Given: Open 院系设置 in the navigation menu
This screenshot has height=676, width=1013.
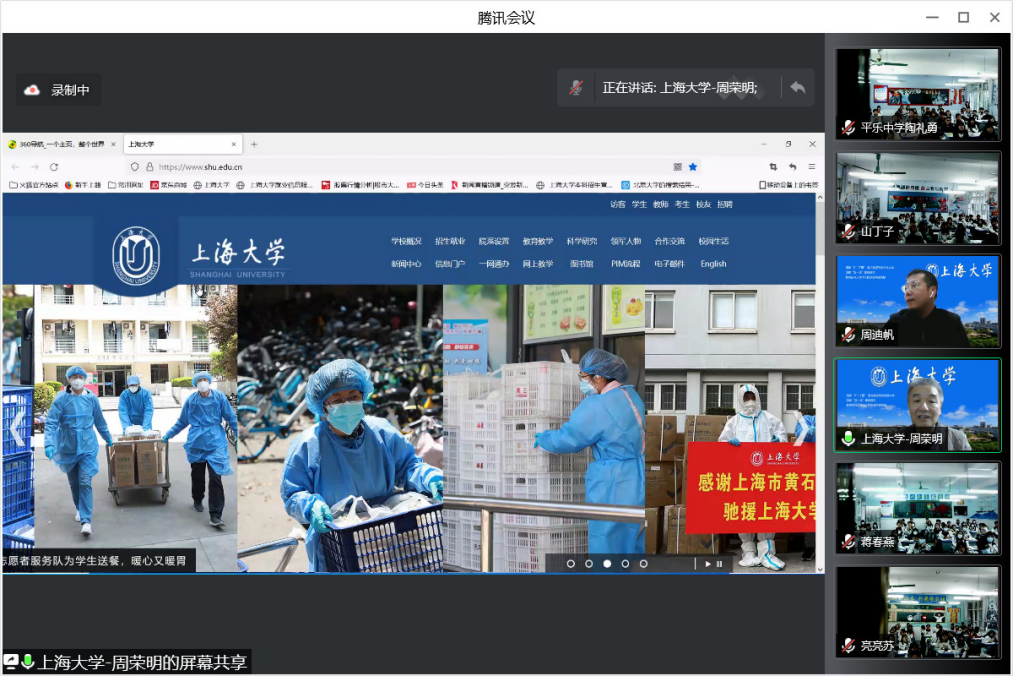Looking at the screenshot, I should tap(494, 241).
